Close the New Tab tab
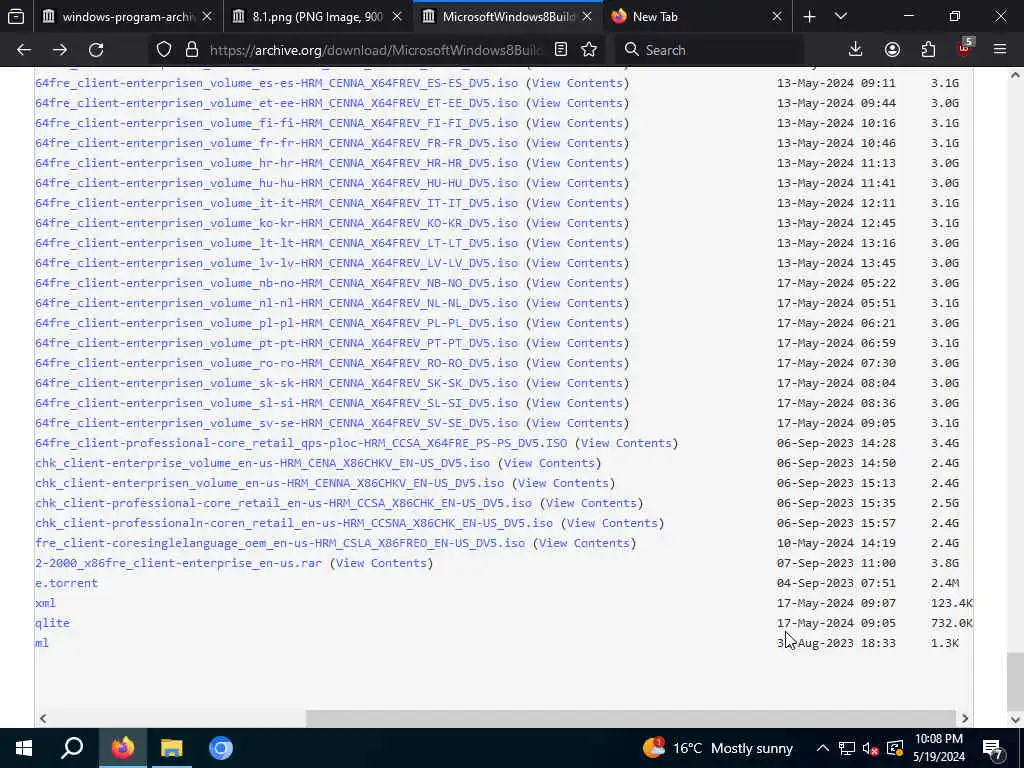Image resolution: width=1024 pixels, height=768 pixels. [x=776, y=16]
